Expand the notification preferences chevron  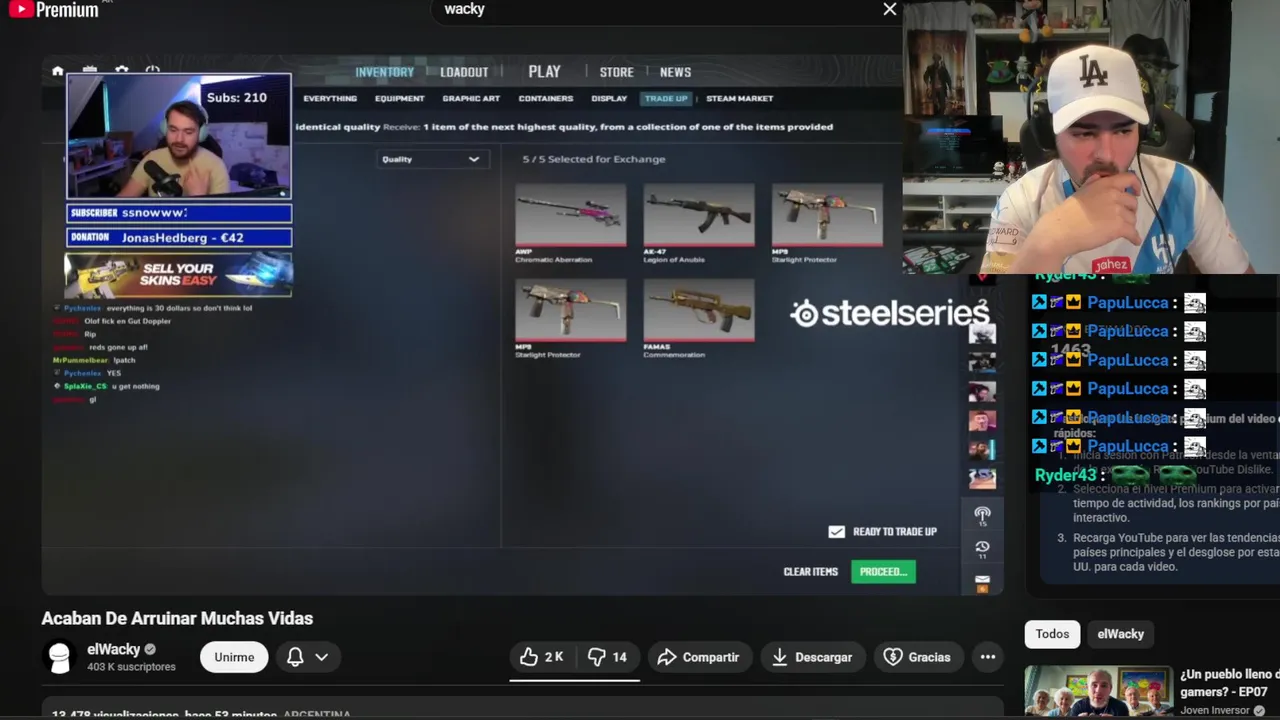pyautogui.click(x=322, y=657)
